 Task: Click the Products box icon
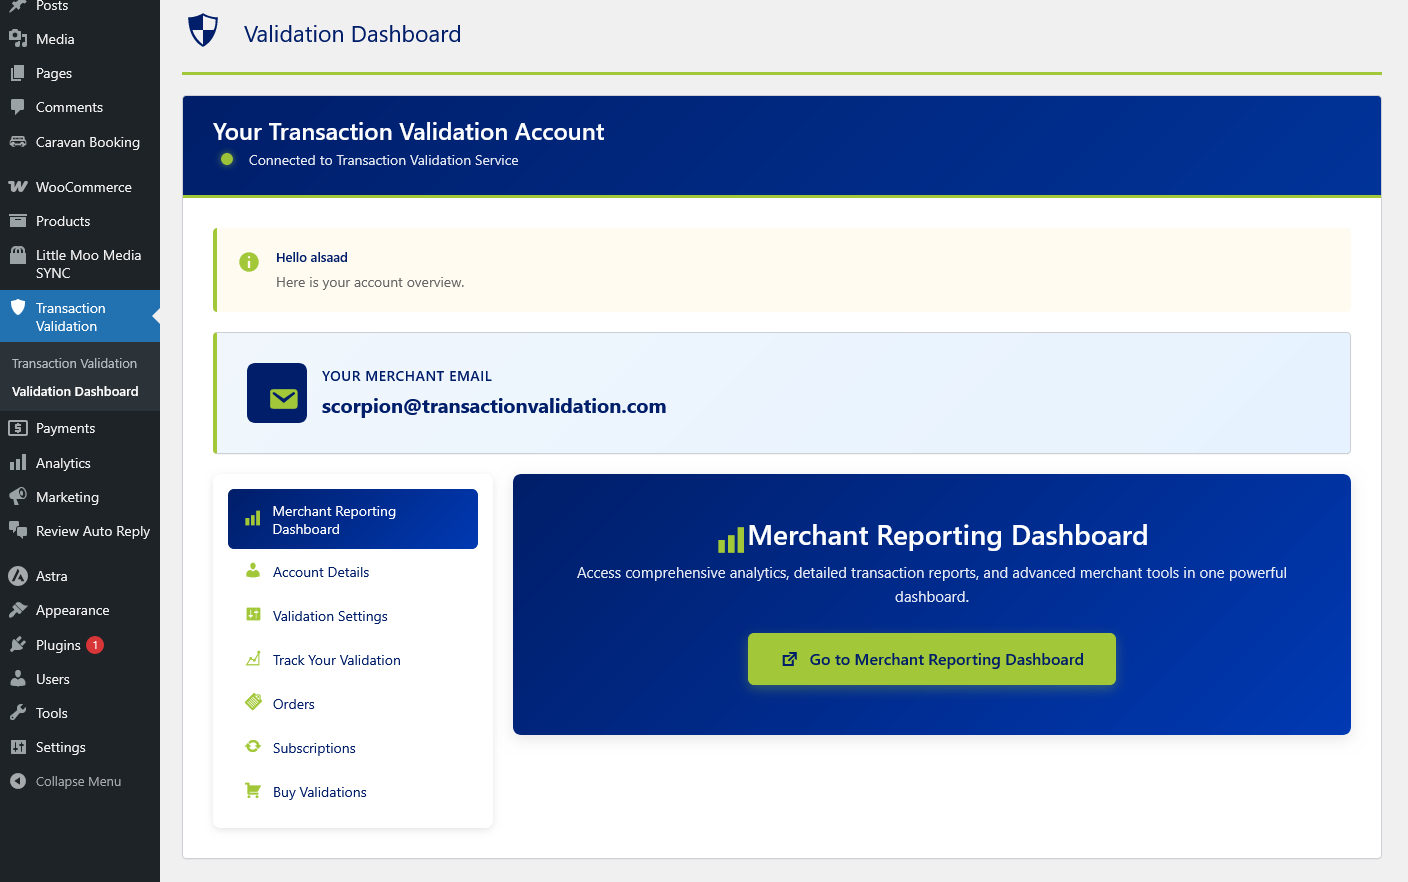(18, 221)
